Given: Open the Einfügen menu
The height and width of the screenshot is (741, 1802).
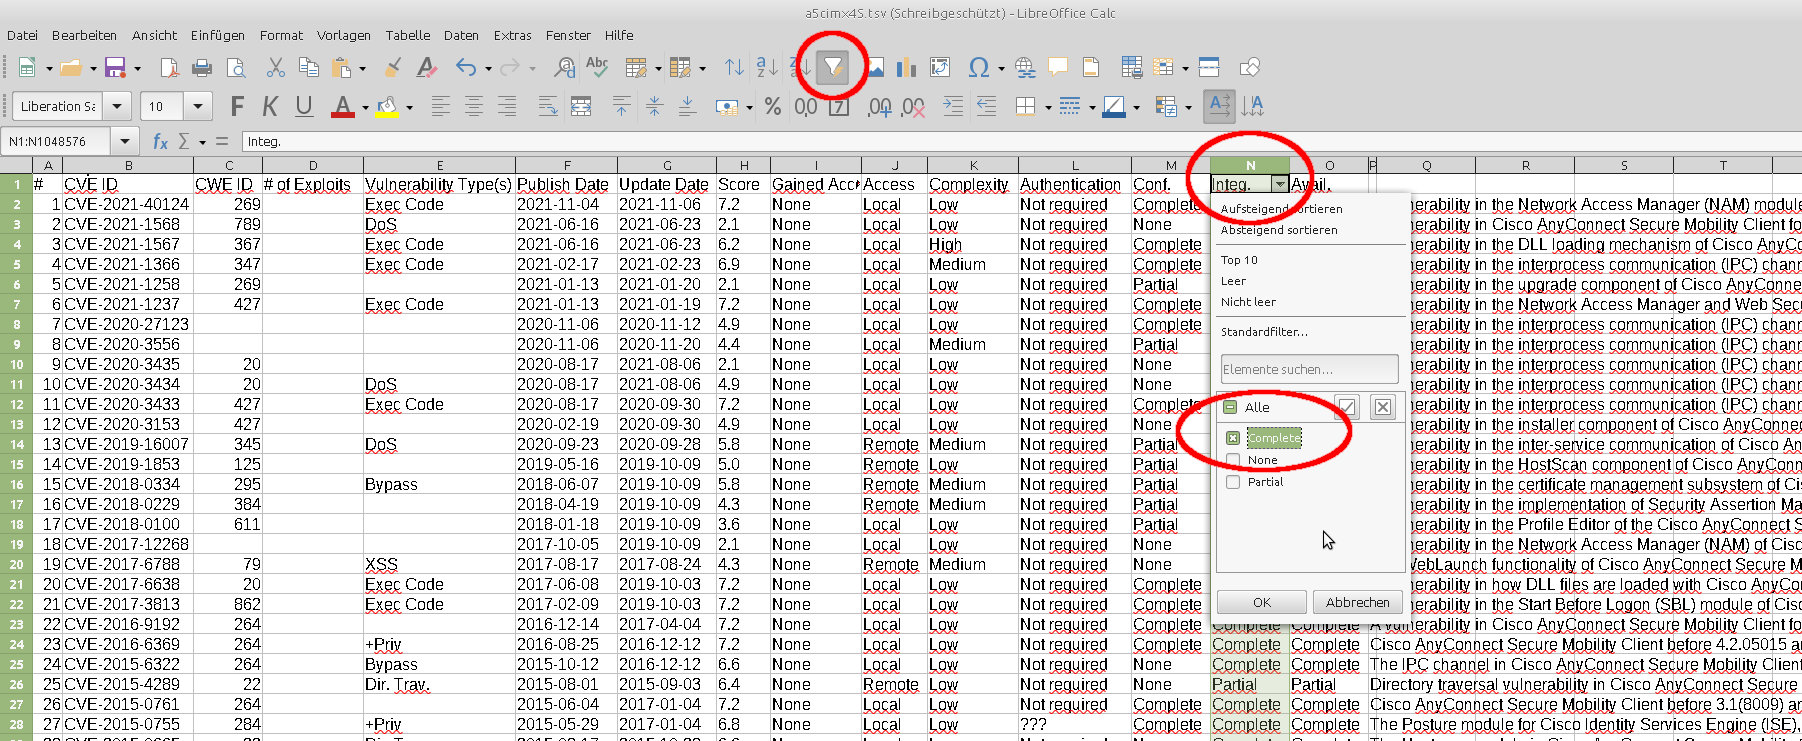Looking at the screenshot, I should (217, 35).
